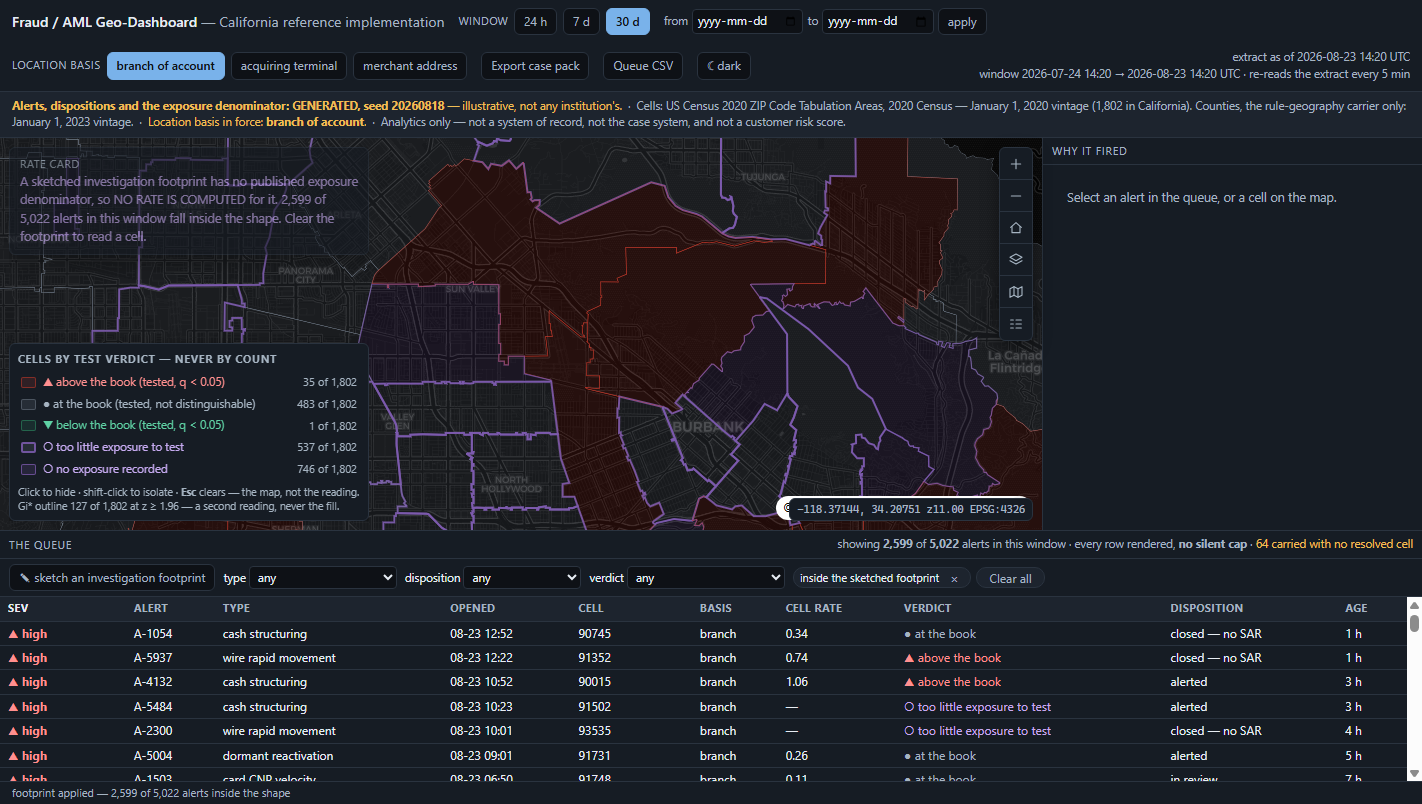Select alert A-5484 row
The image size is (1422, 804).
pyautogui.click(x=702, y=707)
